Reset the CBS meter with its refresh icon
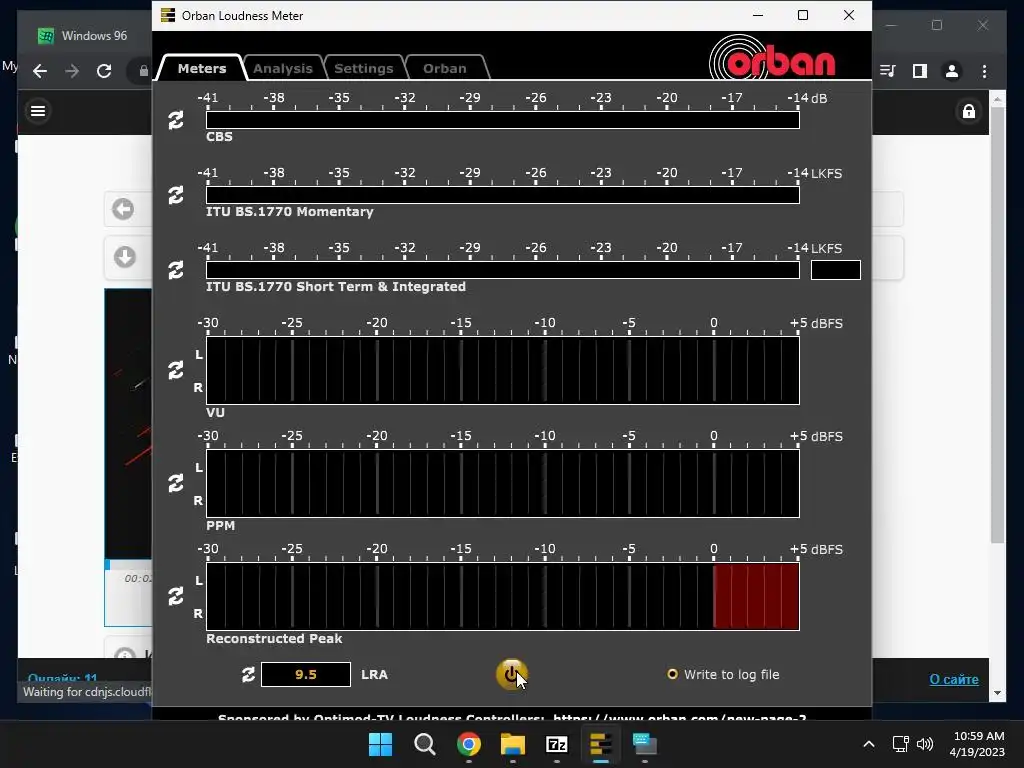This screenshot has width=1024, height=768. [176, 120]
